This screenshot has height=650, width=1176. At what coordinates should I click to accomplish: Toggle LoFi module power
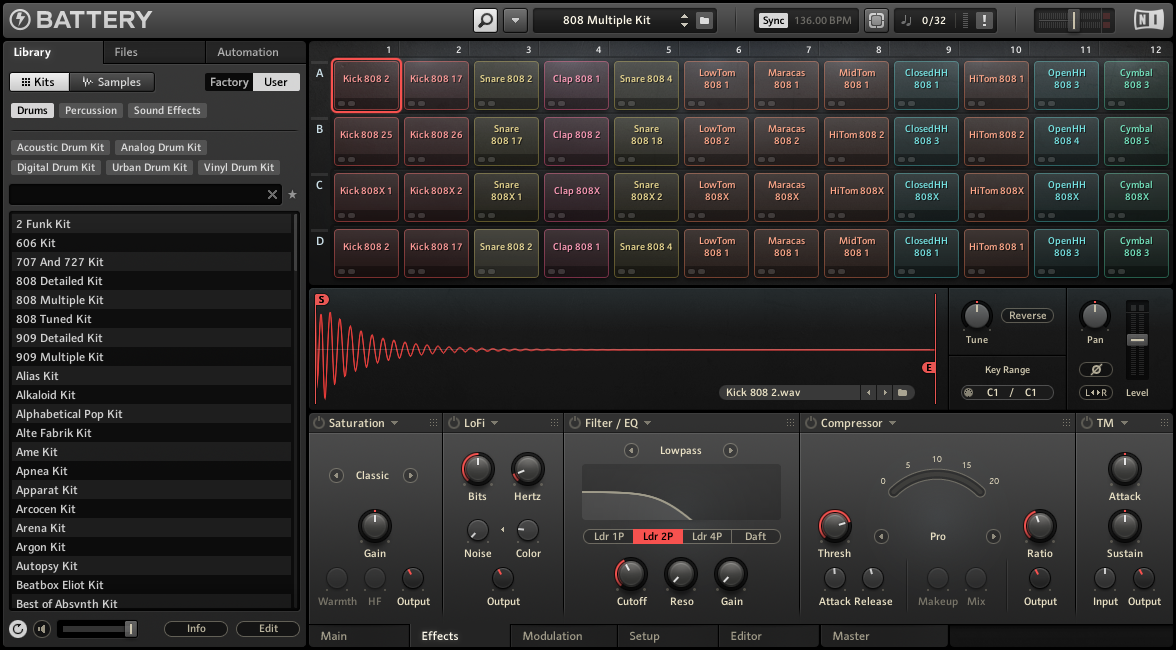tap(454, 423)
